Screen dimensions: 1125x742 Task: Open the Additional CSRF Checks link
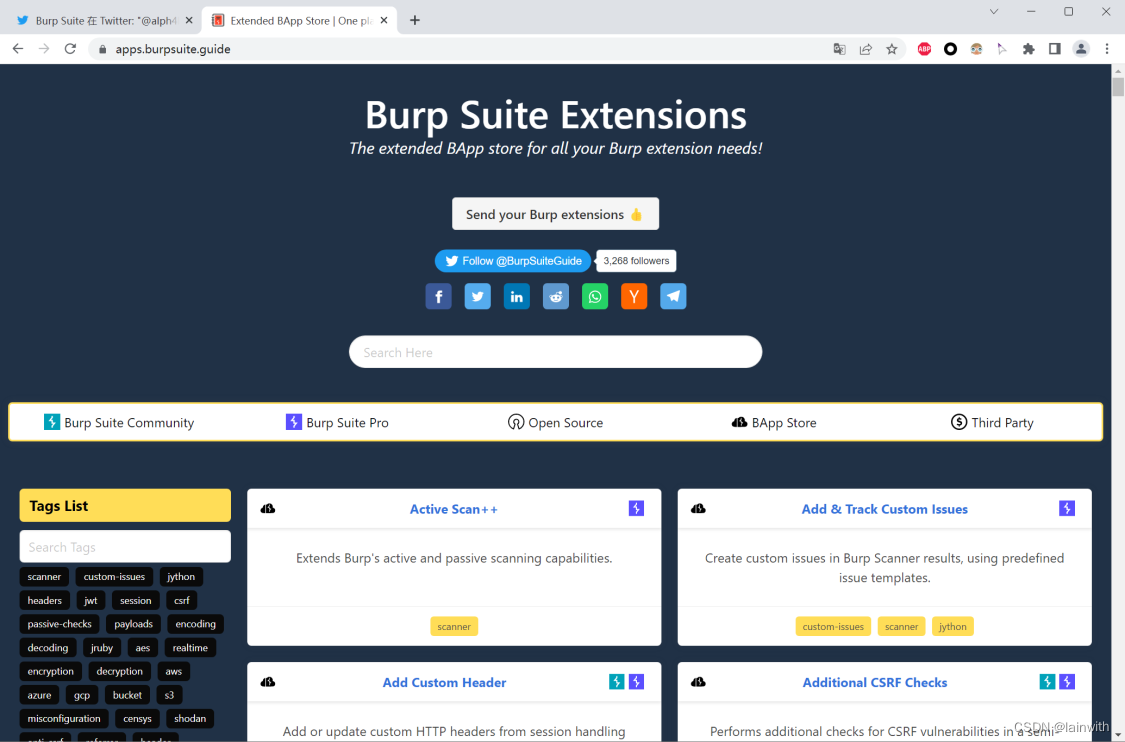tap(875, 682)
